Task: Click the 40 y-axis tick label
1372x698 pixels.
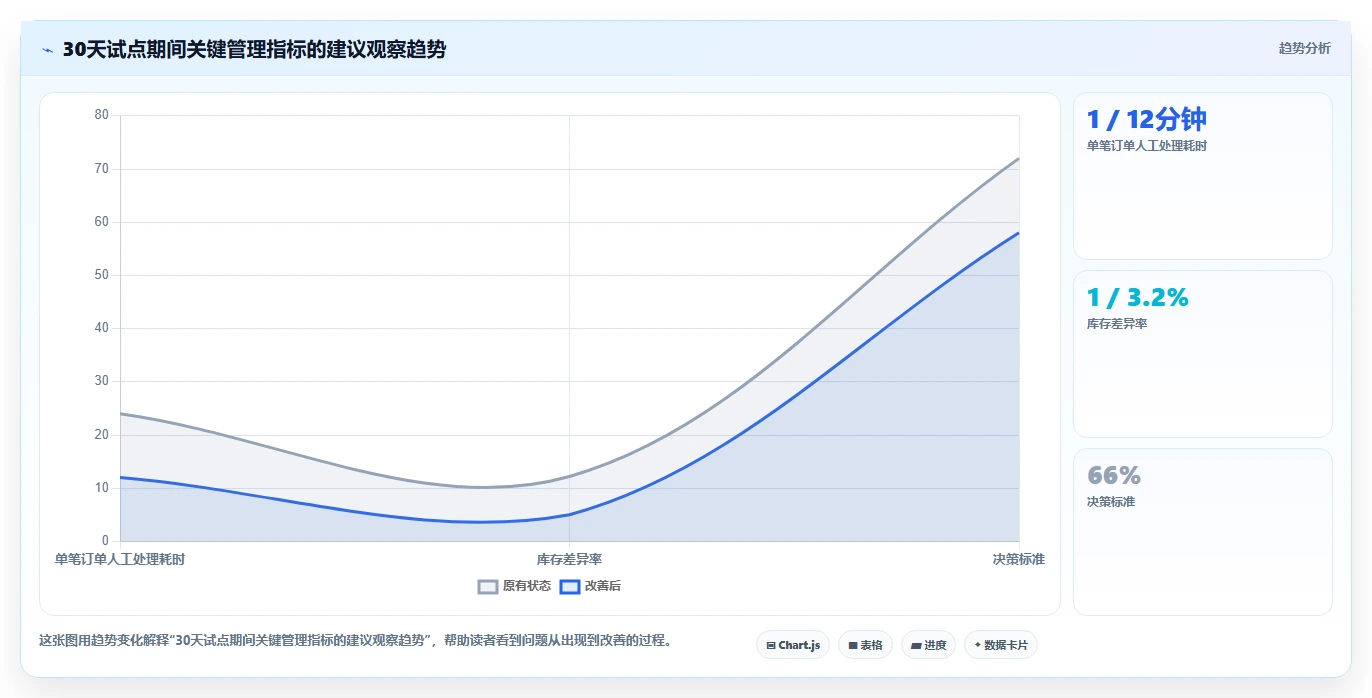Action: click(x=101, y=328)
